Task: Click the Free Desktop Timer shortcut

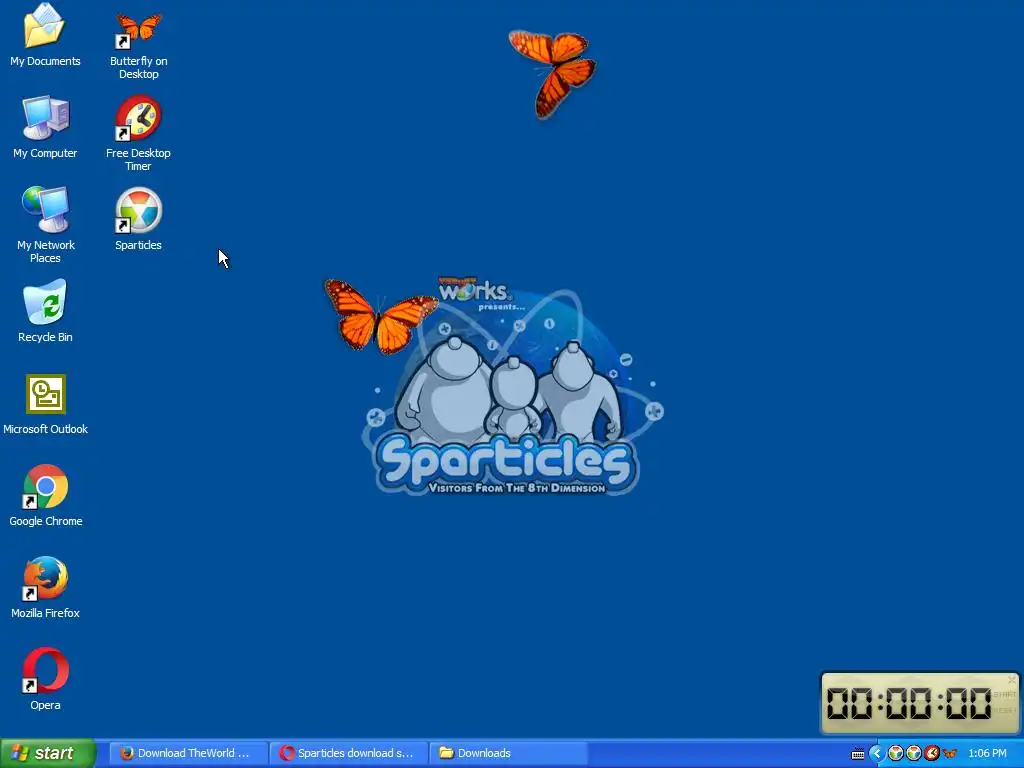Action: [138, 133]
